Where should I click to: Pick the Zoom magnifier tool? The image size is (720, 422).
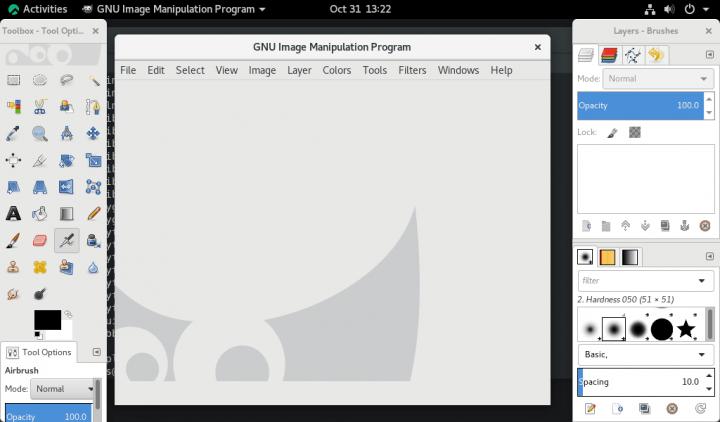(x=40, y=133)
